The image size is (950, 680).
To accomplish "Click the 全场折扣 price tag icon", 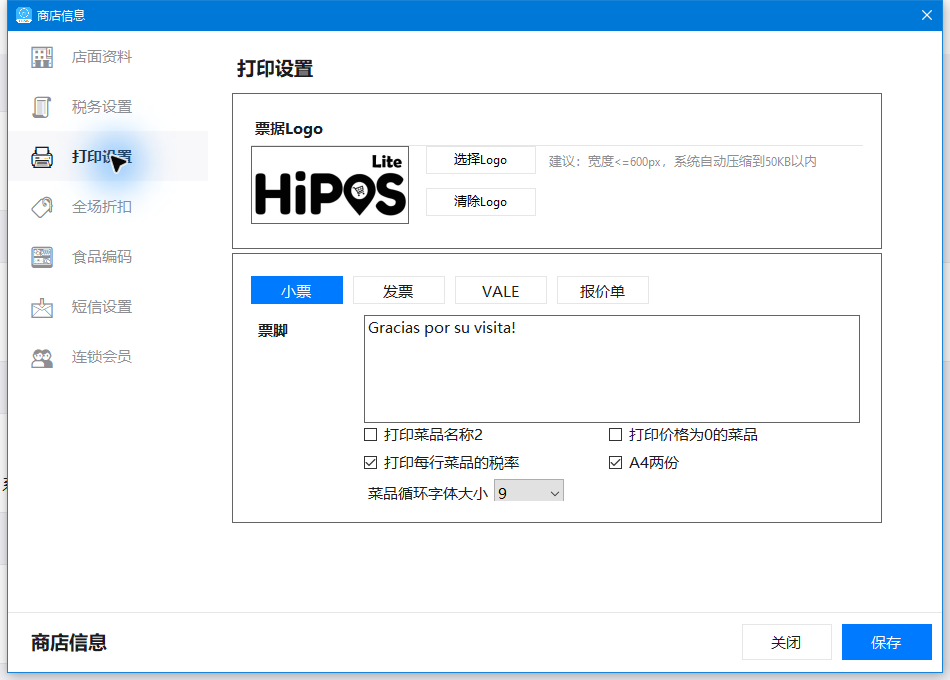I will 42,207.
